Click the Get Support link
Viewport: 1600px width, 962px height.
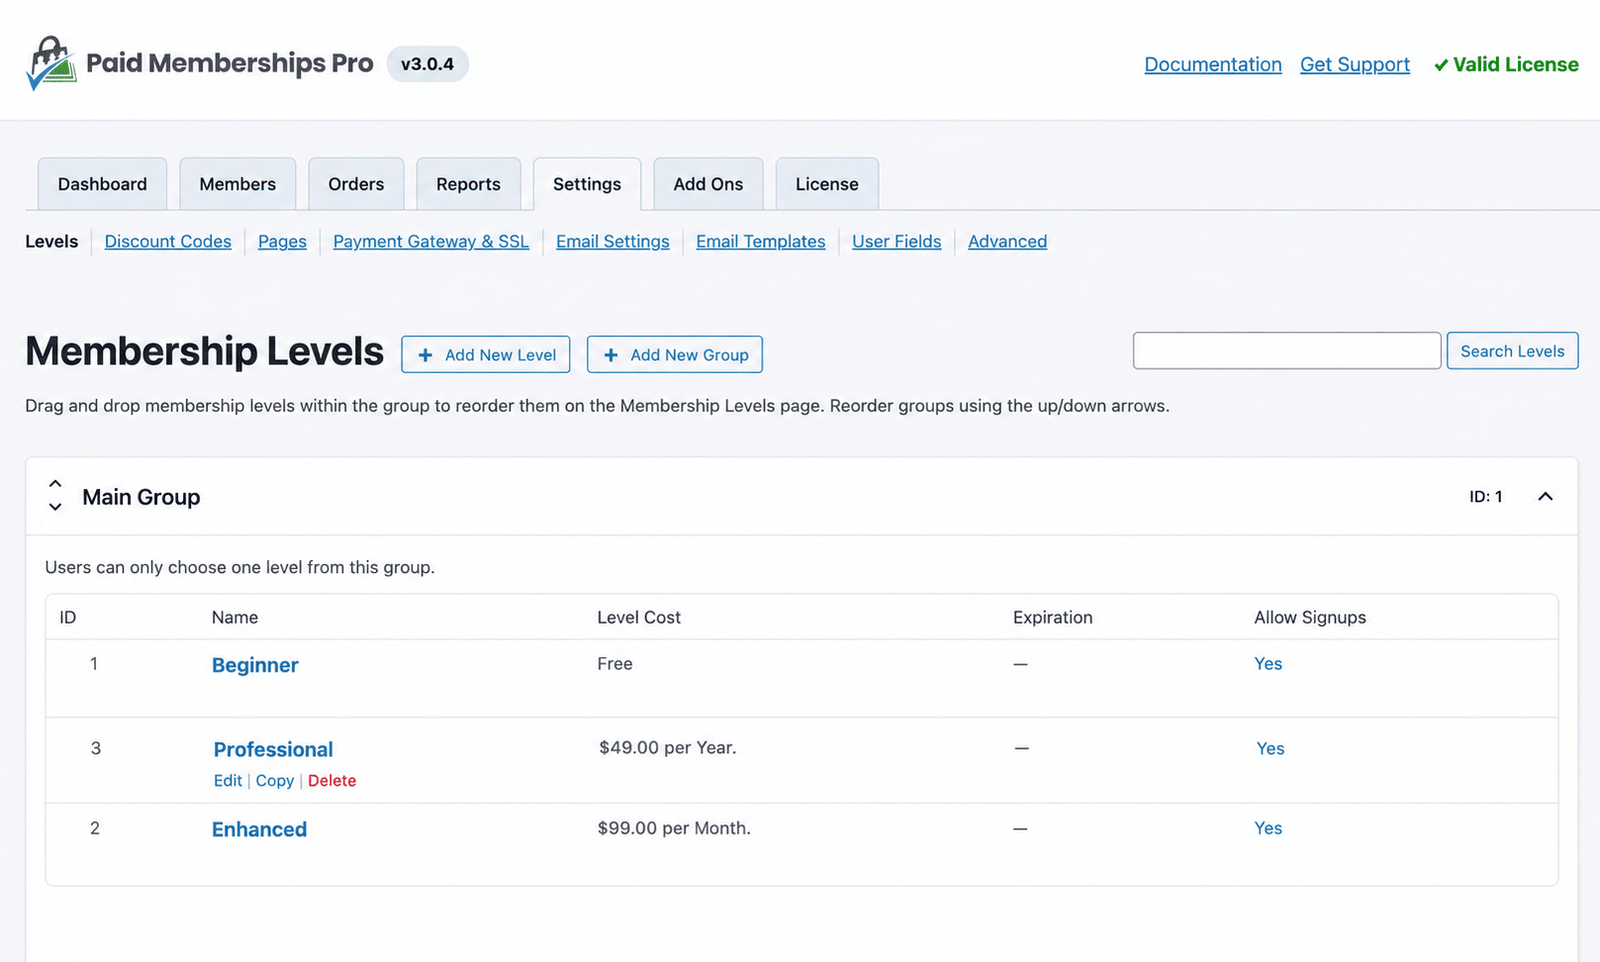click(1355, 64)
